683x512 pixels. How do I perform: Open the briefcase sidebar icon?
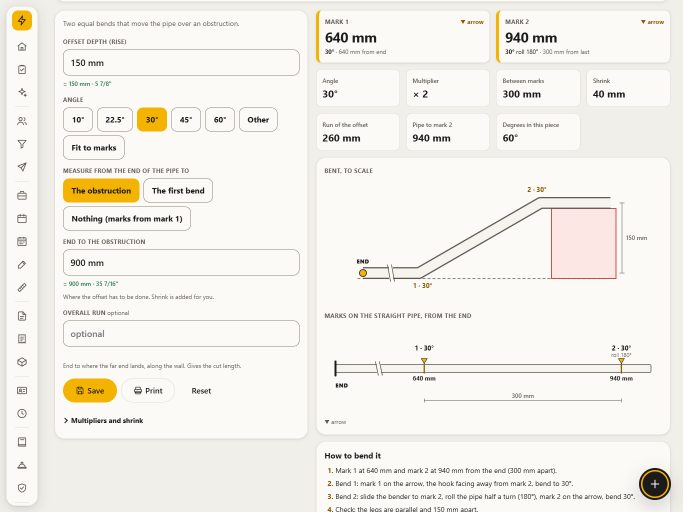click(x=22, y=196)
